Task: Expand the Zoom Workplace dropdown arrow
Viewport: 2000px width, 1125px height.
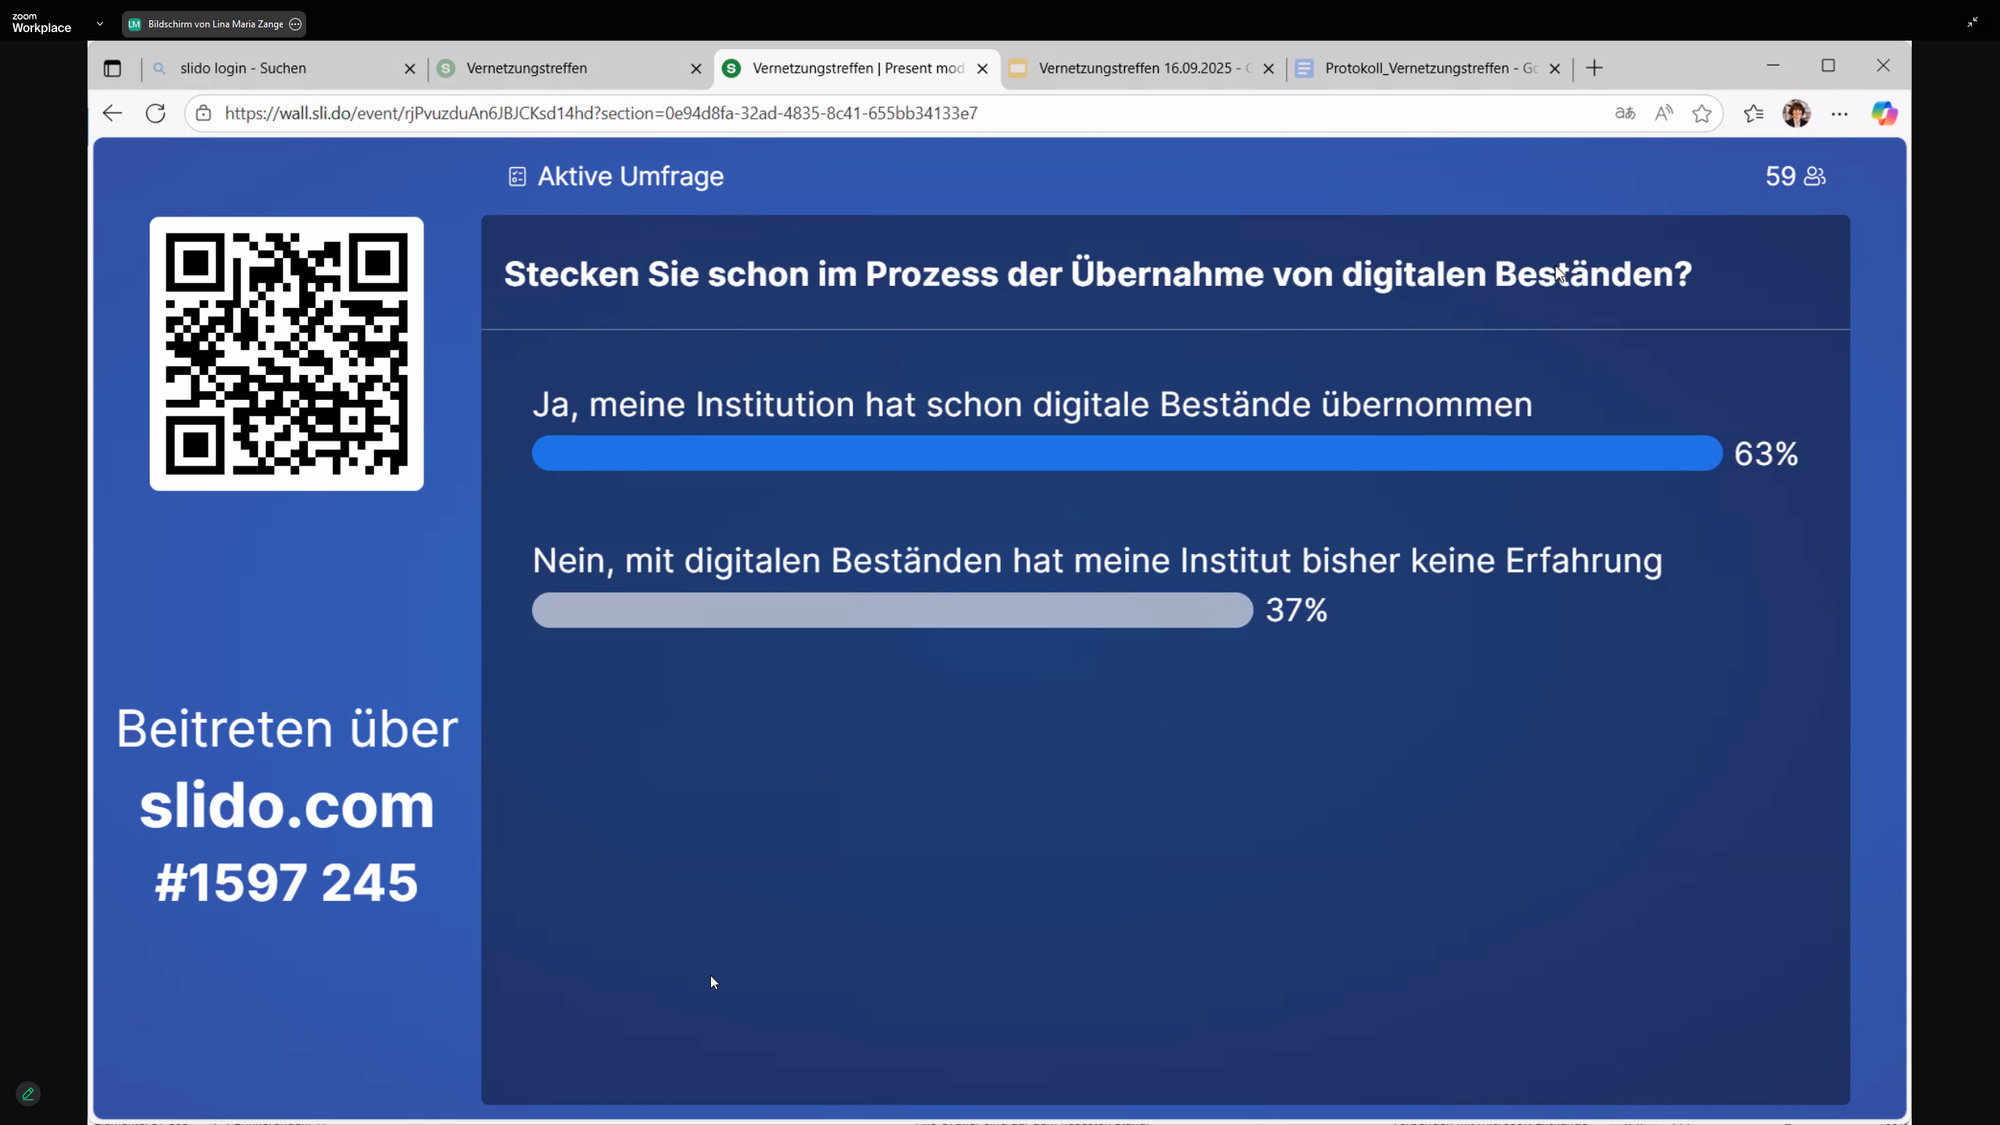Action: pyautogui.click(x=100, y=23)
